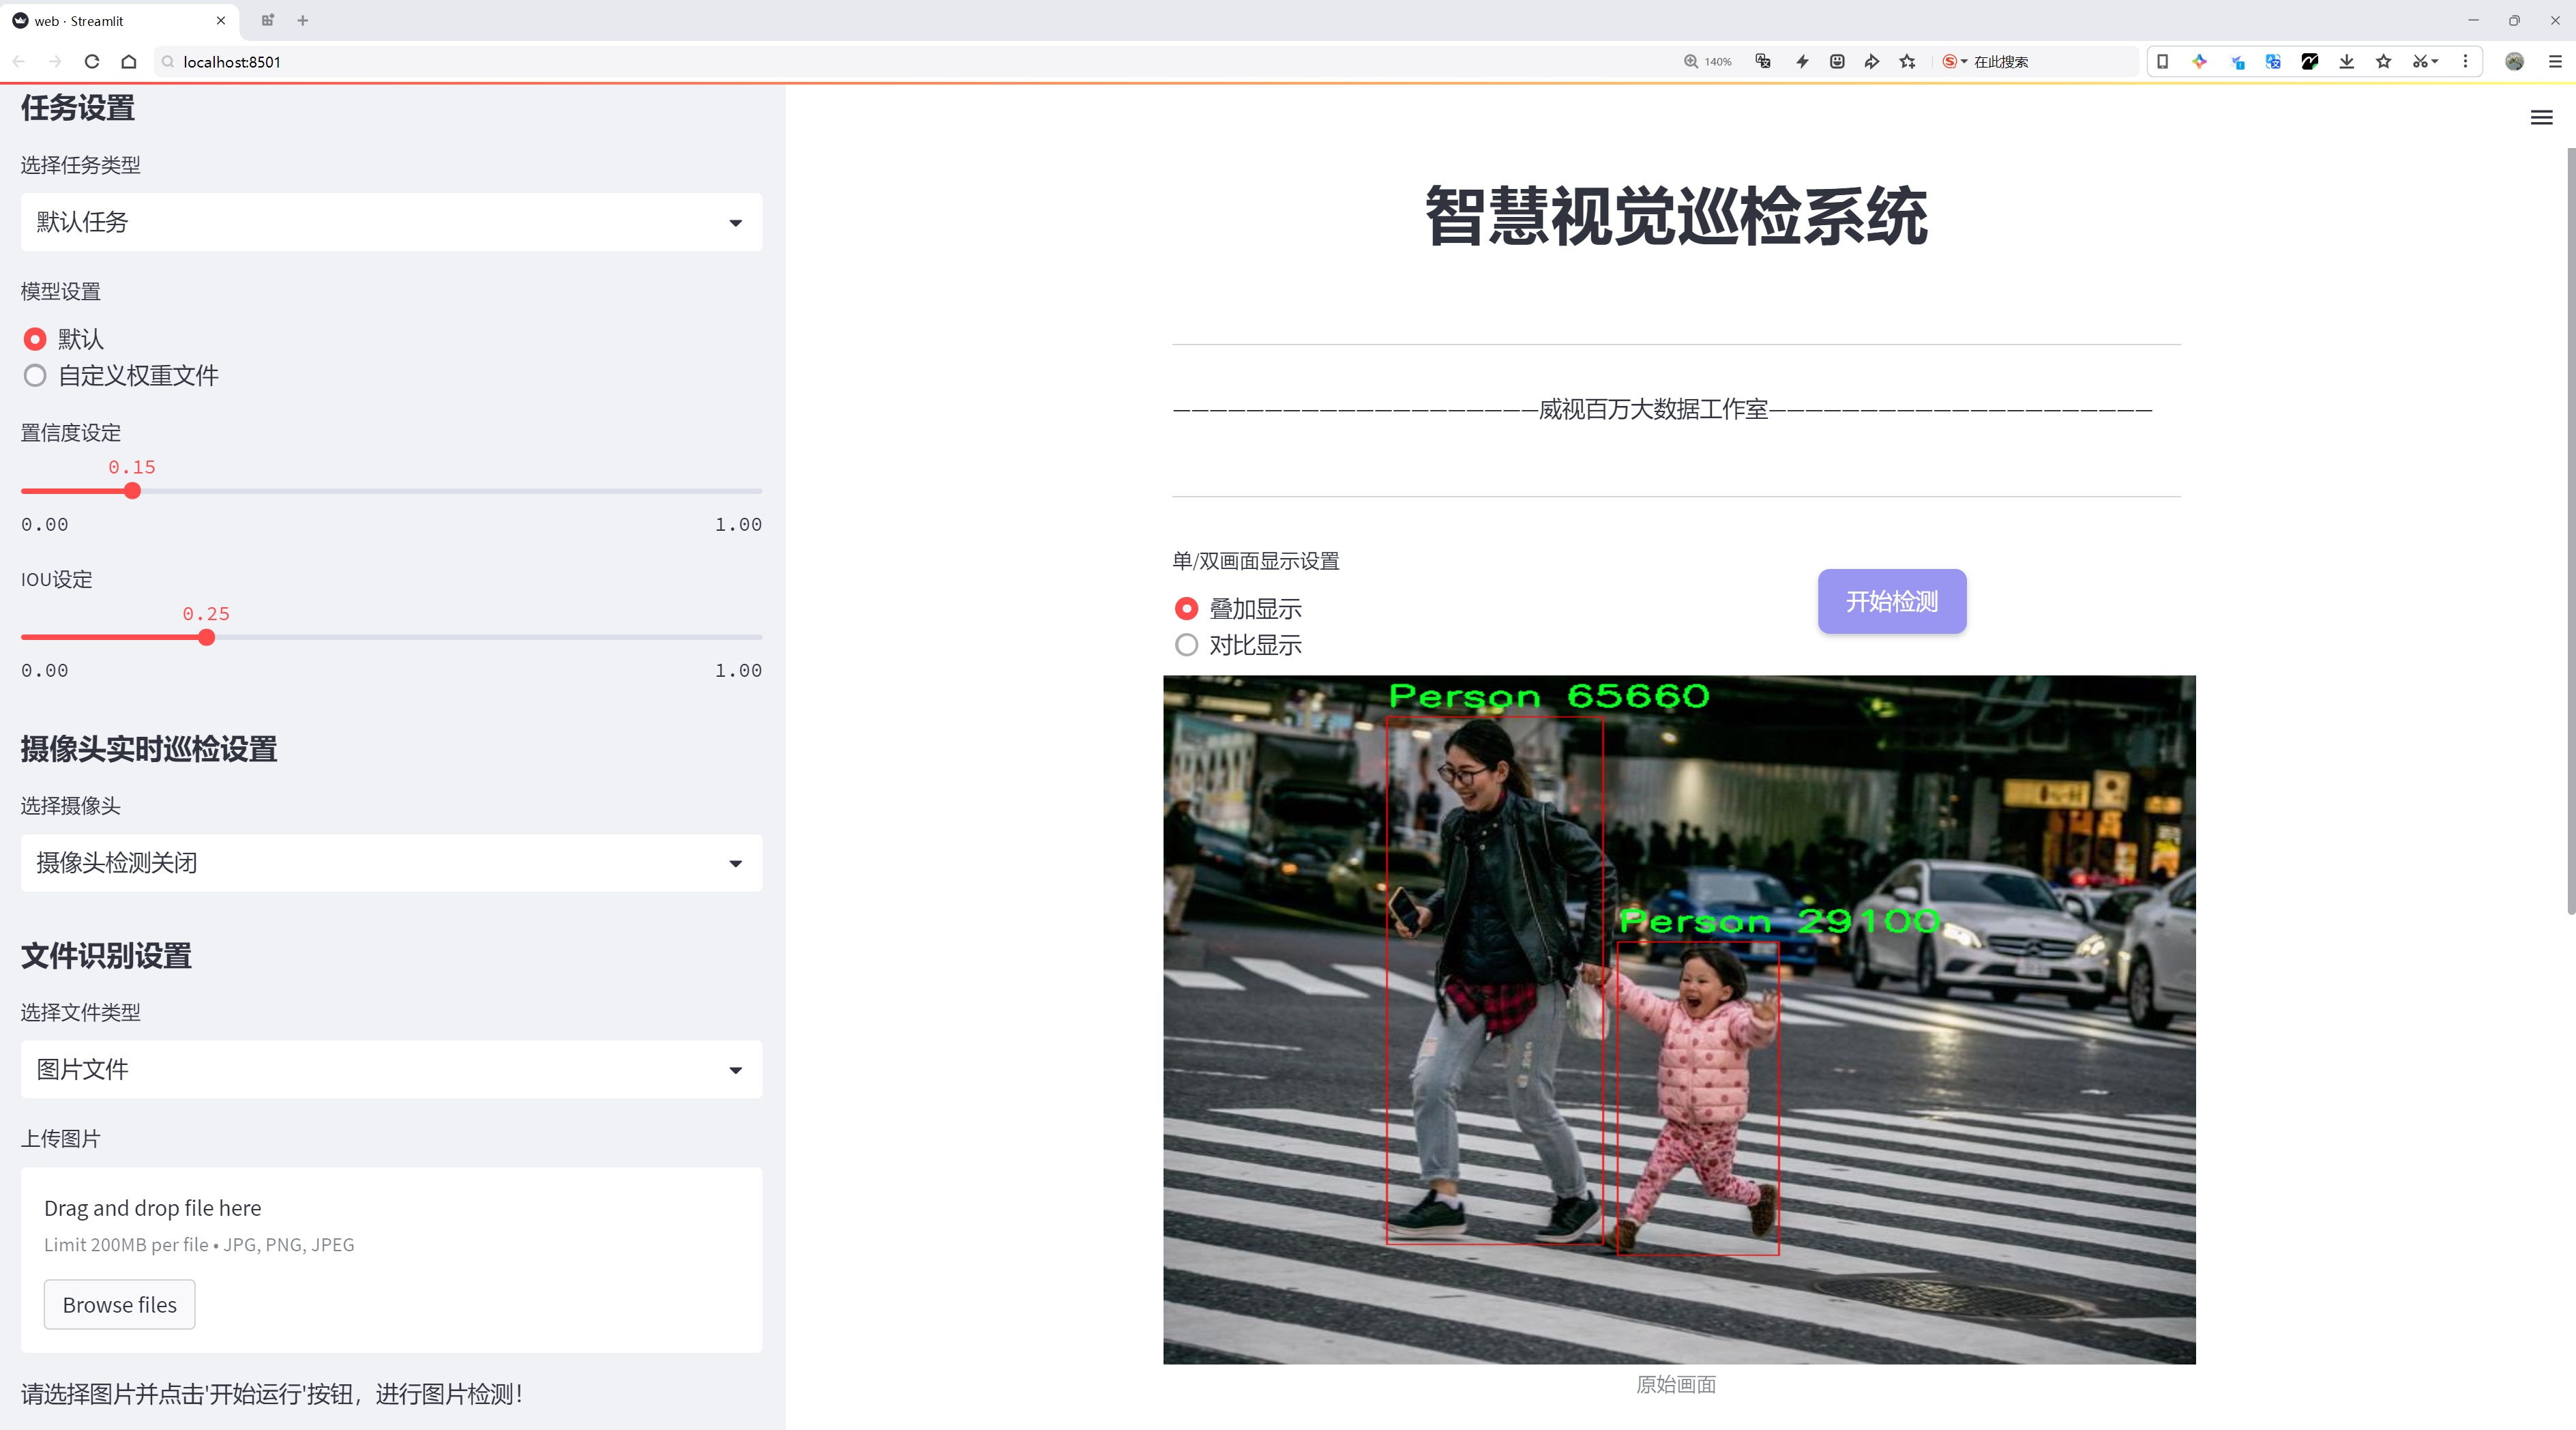Click the share arrow icon

tap(1872, 62)
